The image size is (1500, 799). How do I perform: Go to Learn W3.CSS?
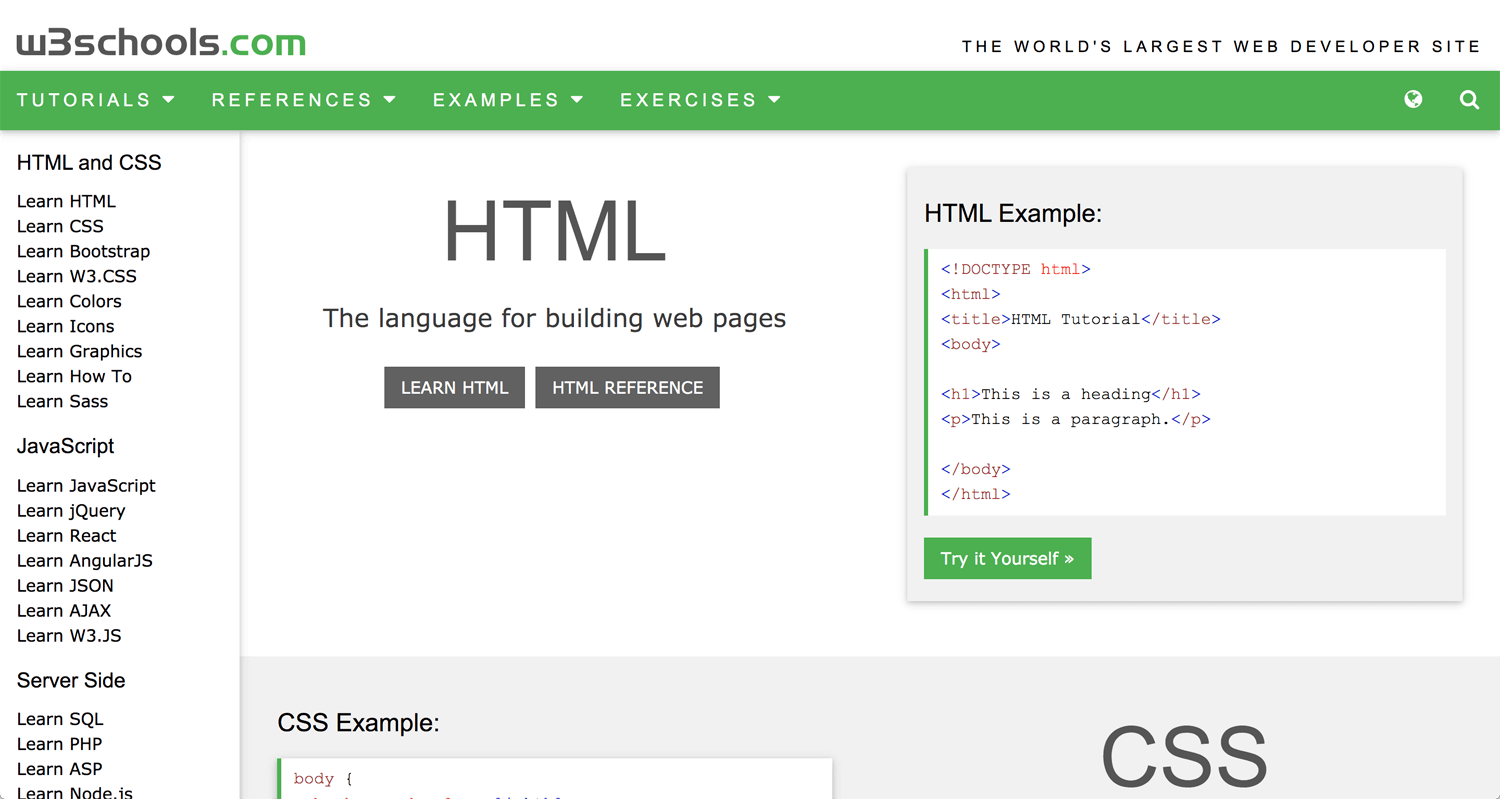[x=77, y=276]
